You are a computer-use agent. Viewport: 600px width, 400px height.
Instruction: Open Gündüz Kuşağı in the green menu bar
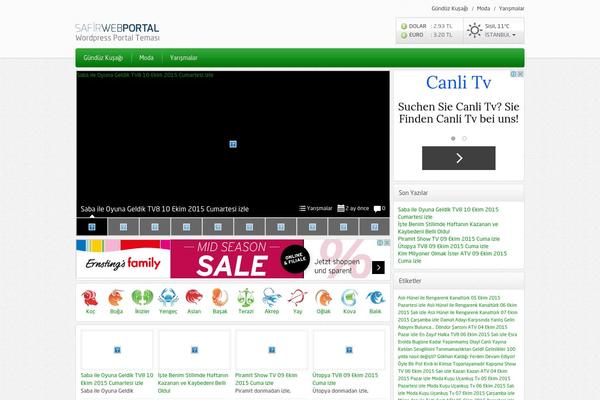pyautogui.click(x=103, y=58)
